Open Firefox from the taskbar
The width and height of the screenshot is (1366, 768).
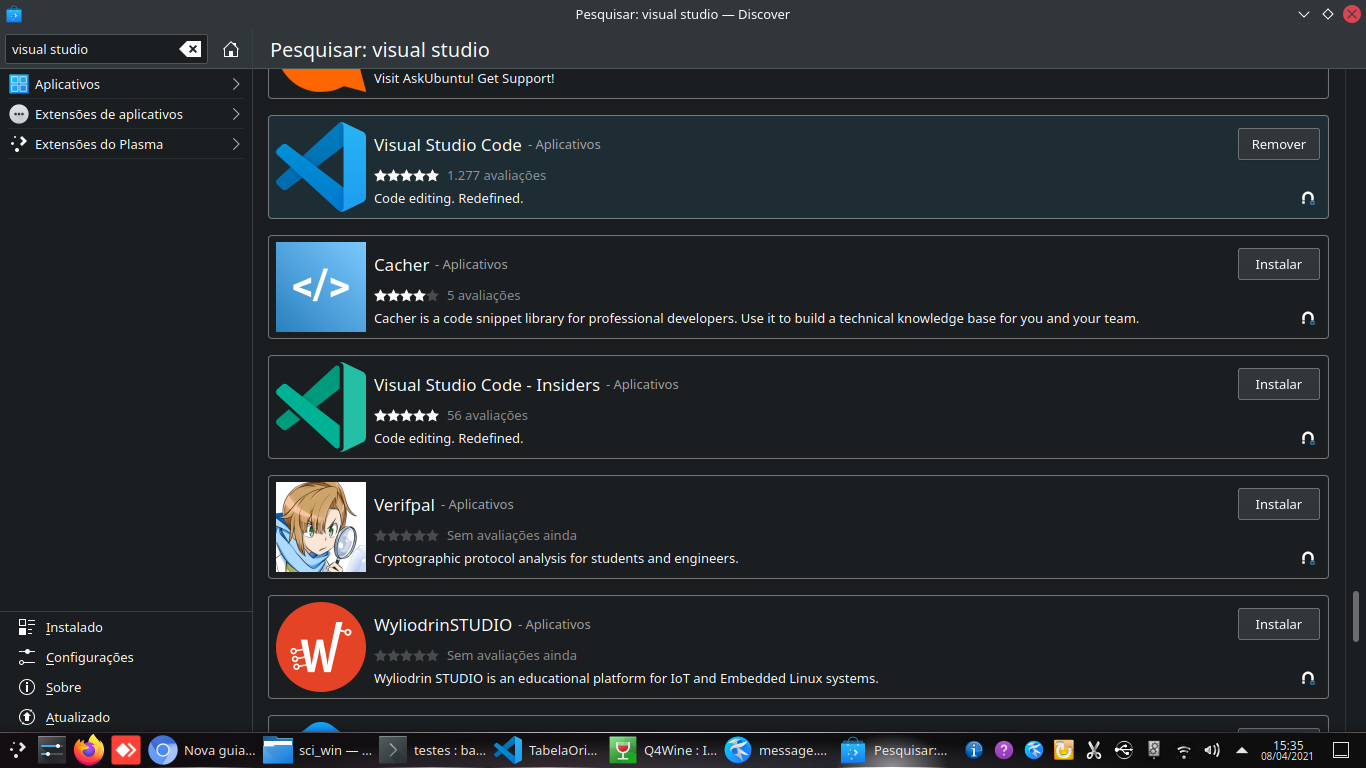click(x=89, y=750)
